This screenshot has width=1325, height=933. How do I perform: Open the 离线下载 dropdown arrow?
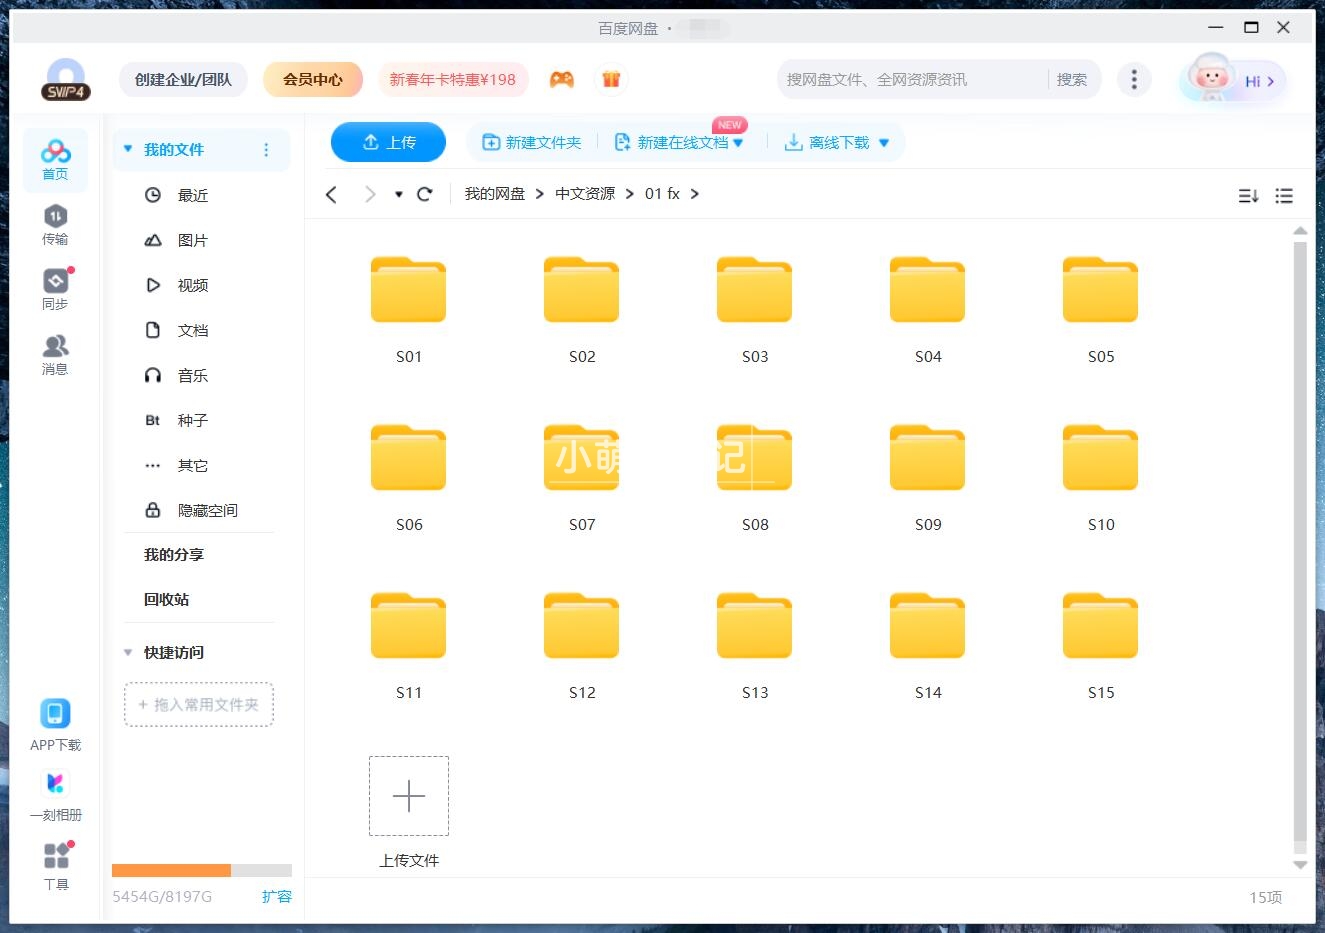pyautogui.click(x=884, y=142)
